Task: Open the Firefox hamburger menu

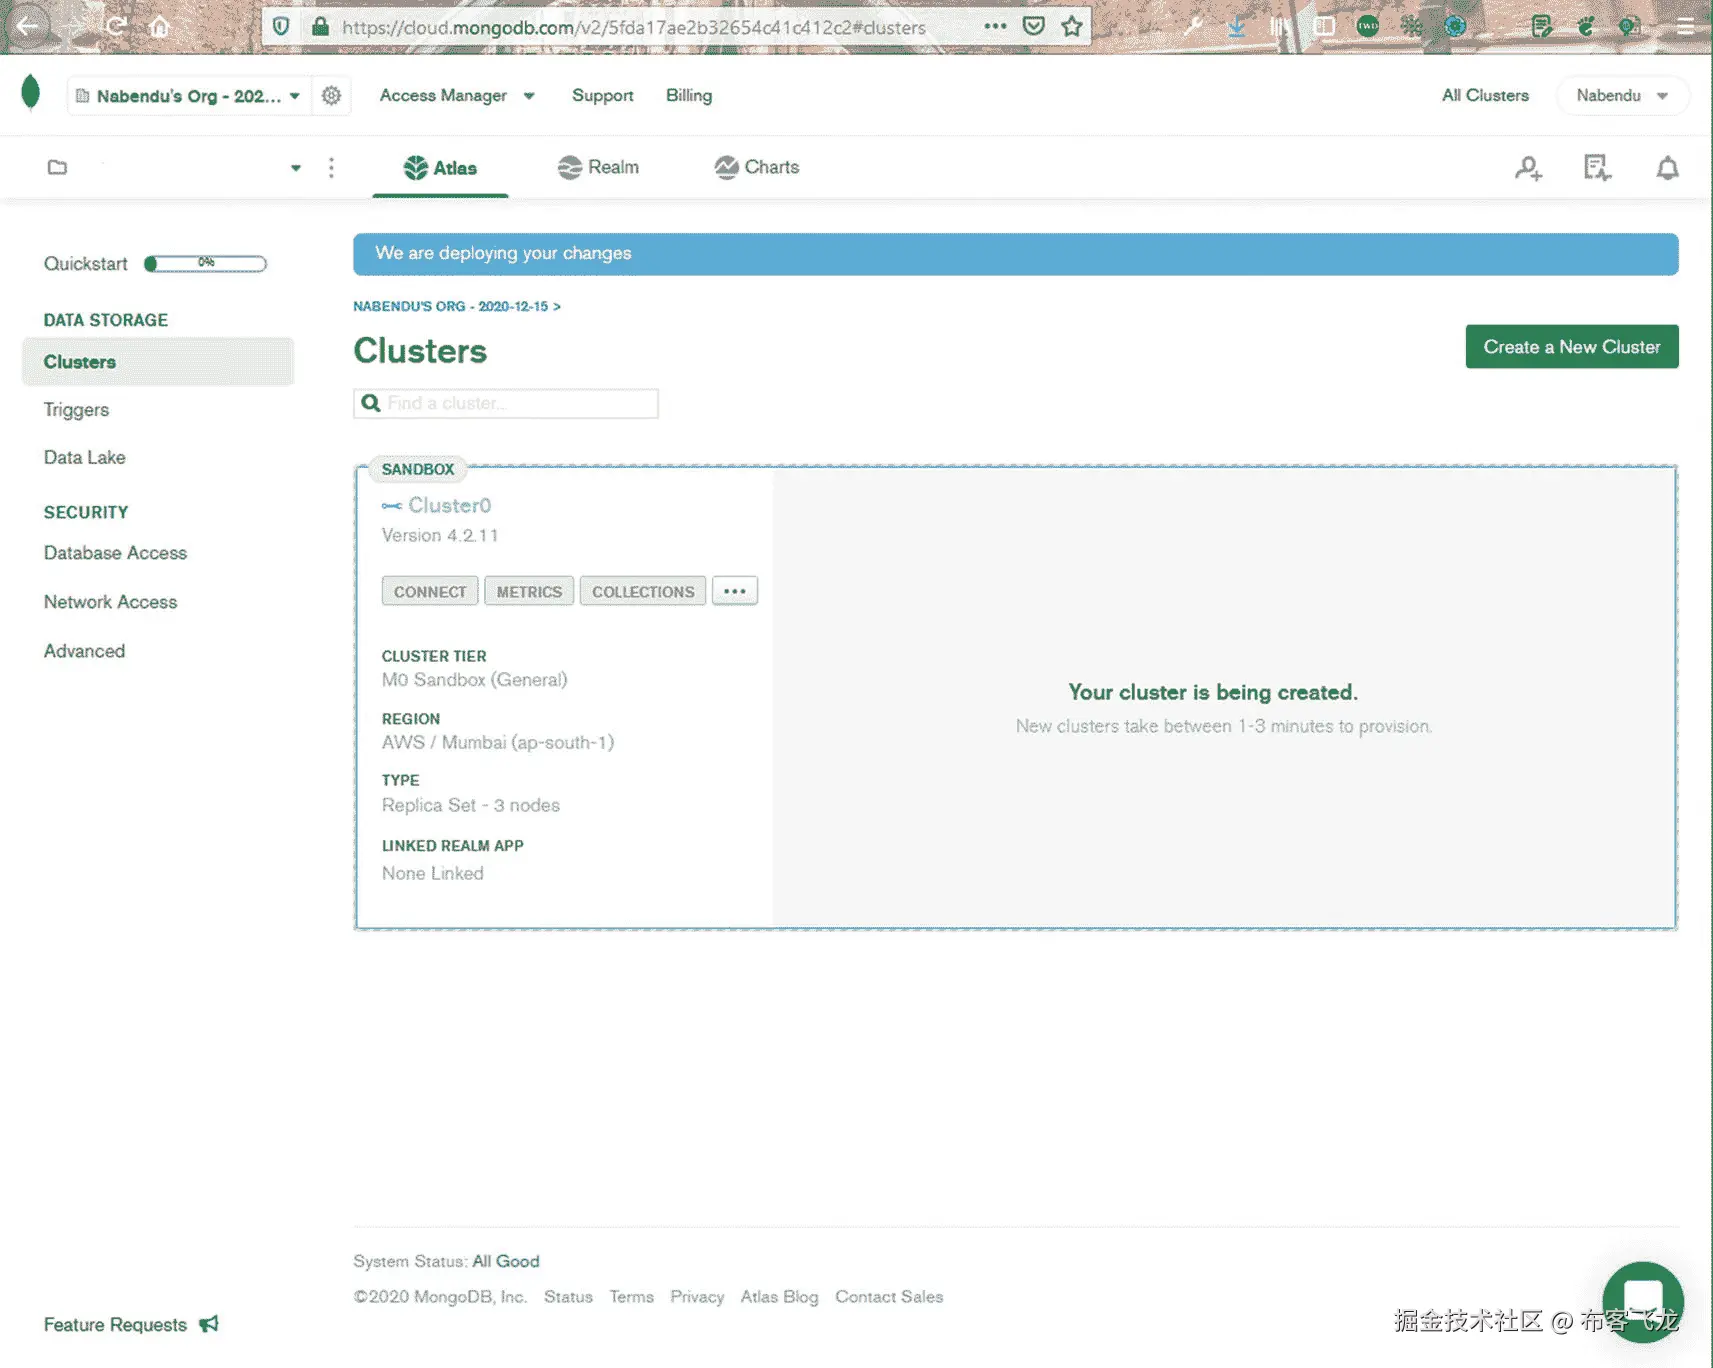Action: coord(1686,27)
